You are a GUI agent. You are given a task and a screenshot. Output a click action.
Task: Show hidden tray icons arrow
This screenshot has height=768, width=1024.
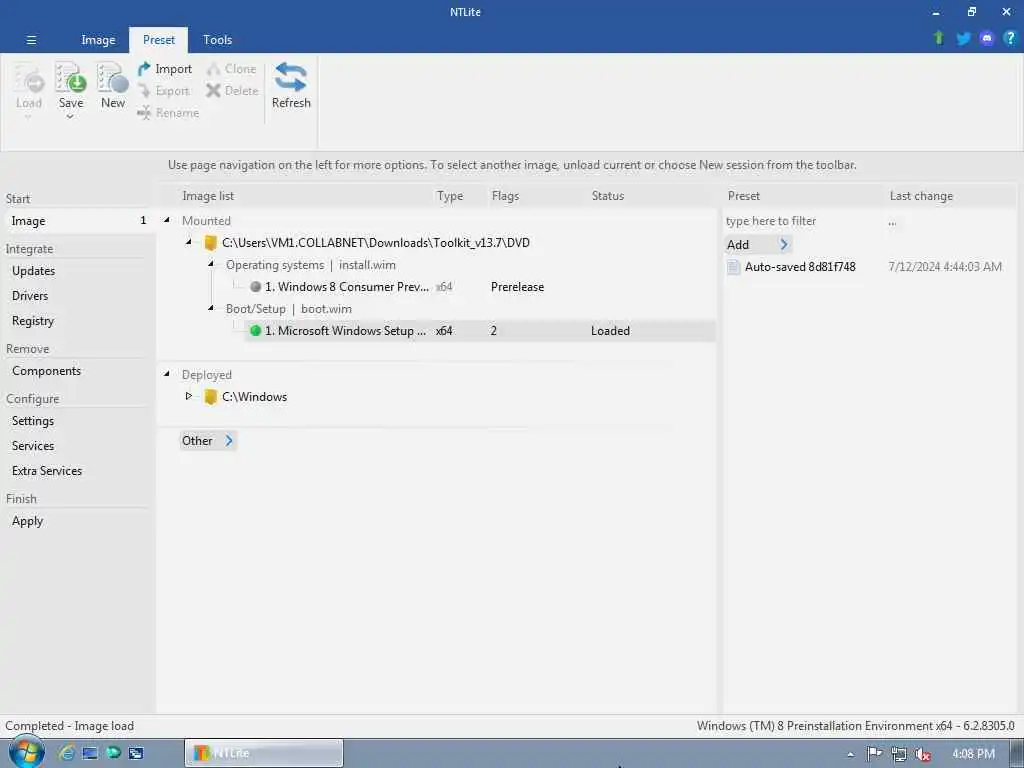[x=850, y=754]
